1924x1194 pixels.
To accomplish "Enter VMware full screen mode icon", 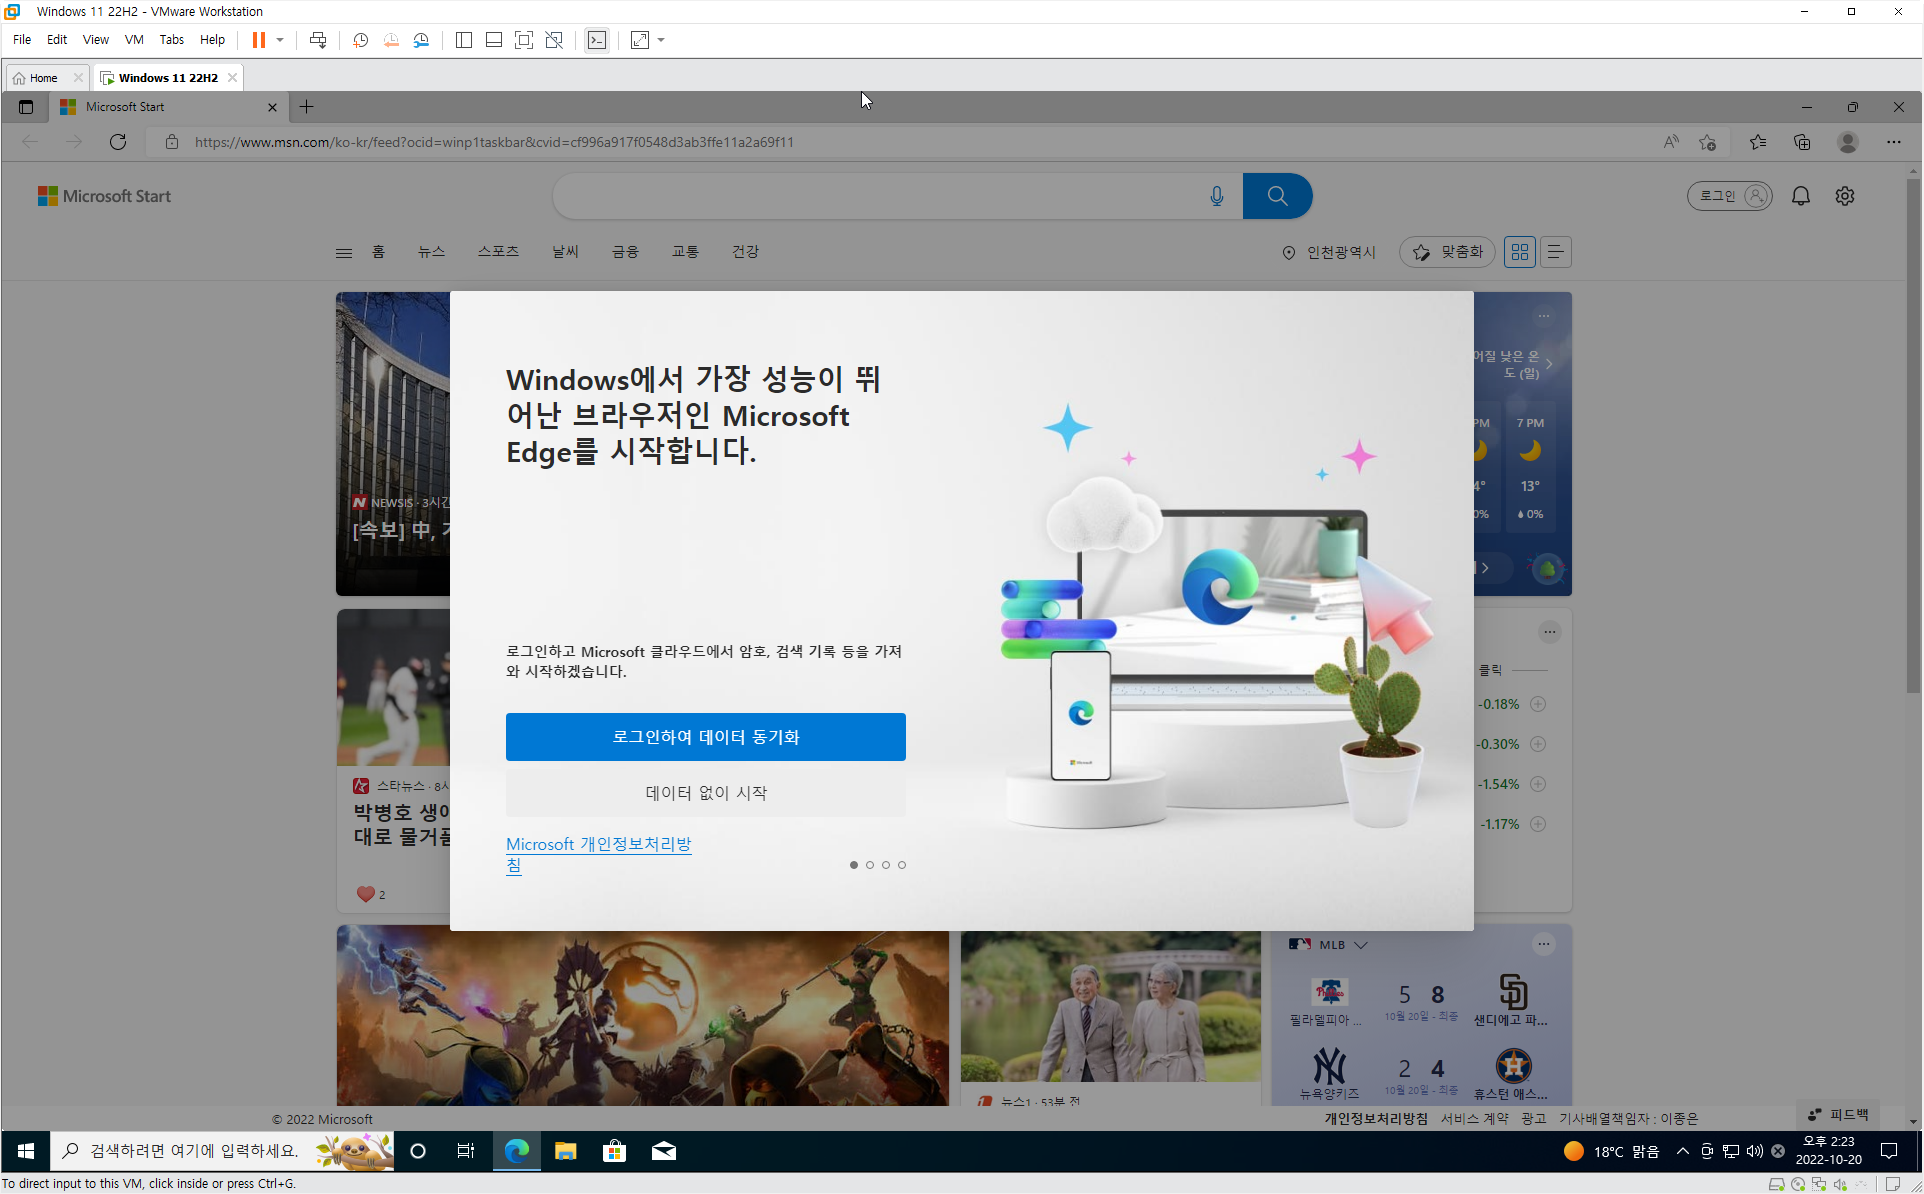I will (523, 40).
